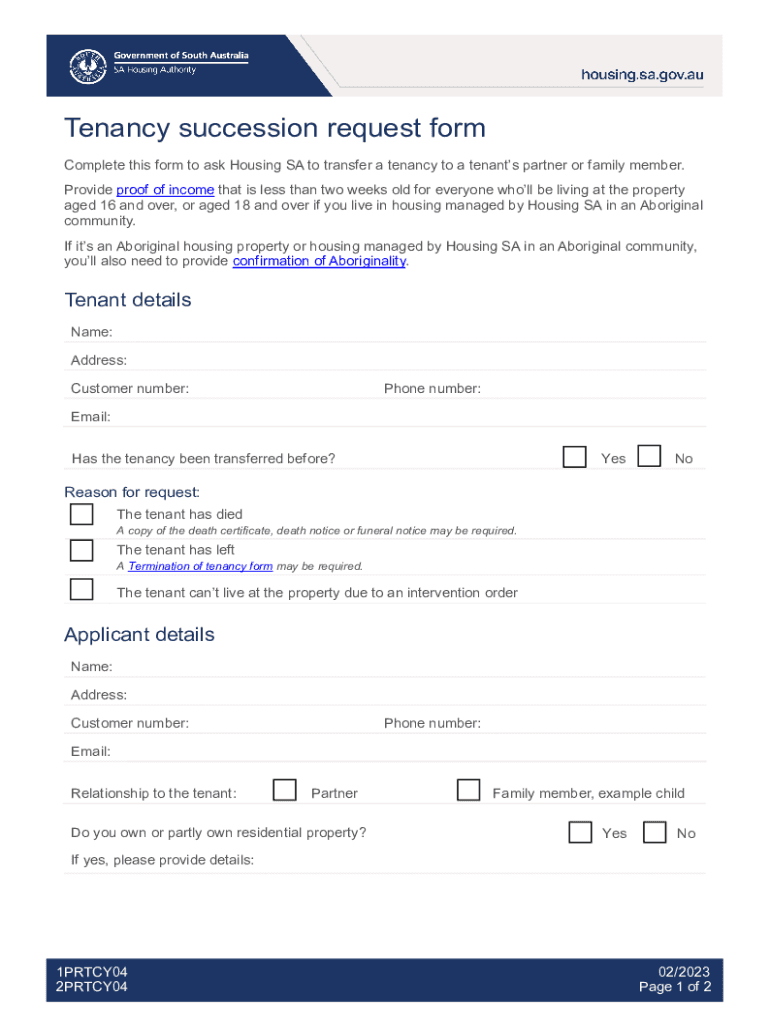Viewport: 770px width, 1024px height.
Task: Check 'The tenant has died' box
Action: tap(81, 514)
